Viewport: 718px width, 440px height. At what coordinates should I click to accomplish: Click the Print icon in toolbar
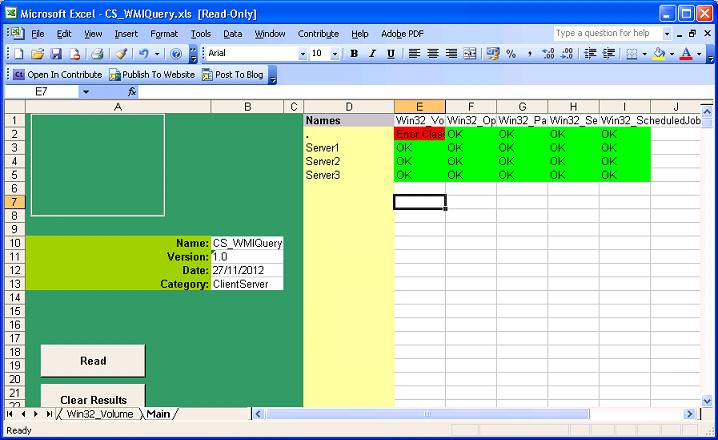click(x=98, y=54)
